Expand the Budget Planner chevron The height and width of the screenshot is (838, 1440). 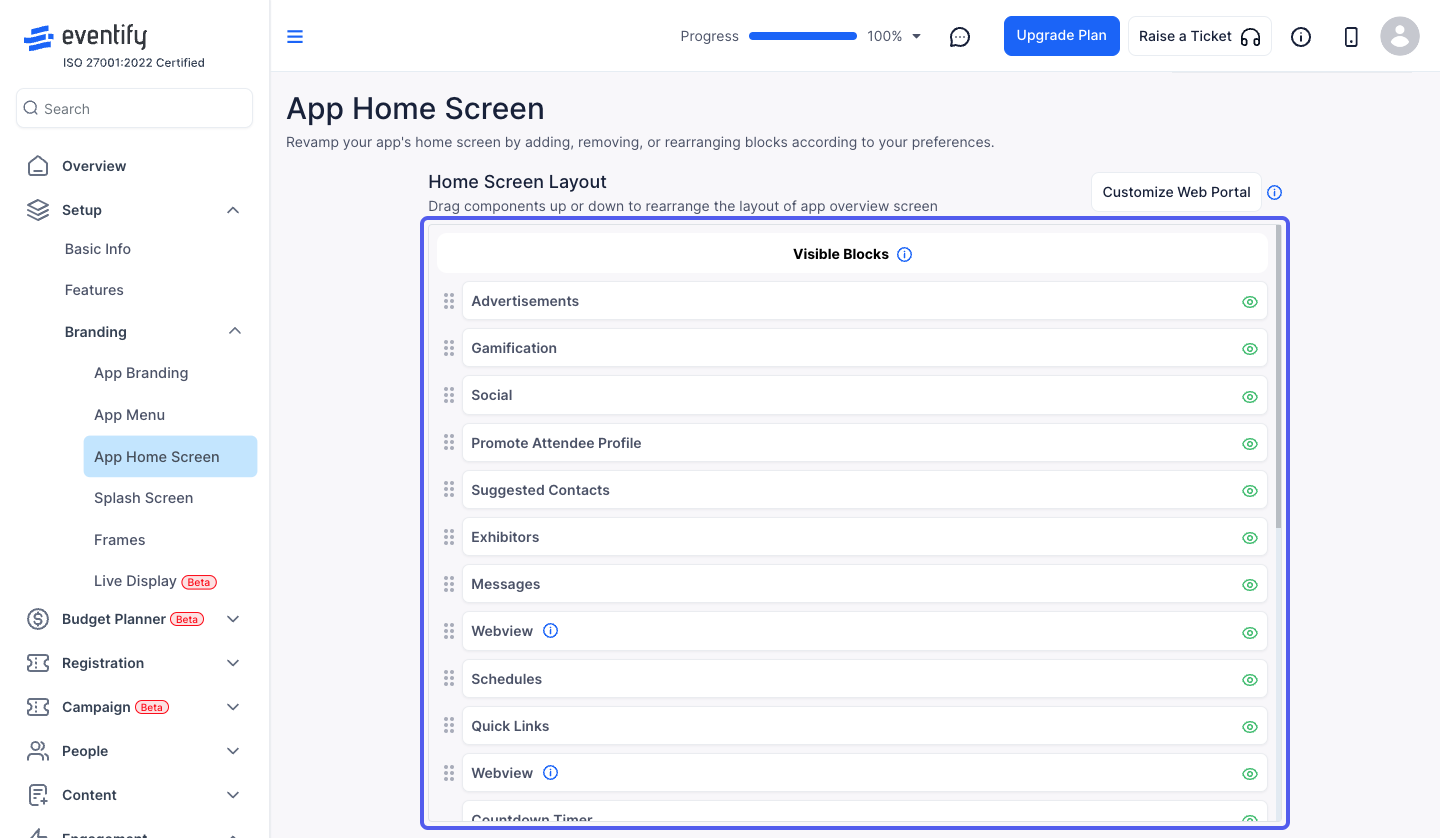(233, 619)
